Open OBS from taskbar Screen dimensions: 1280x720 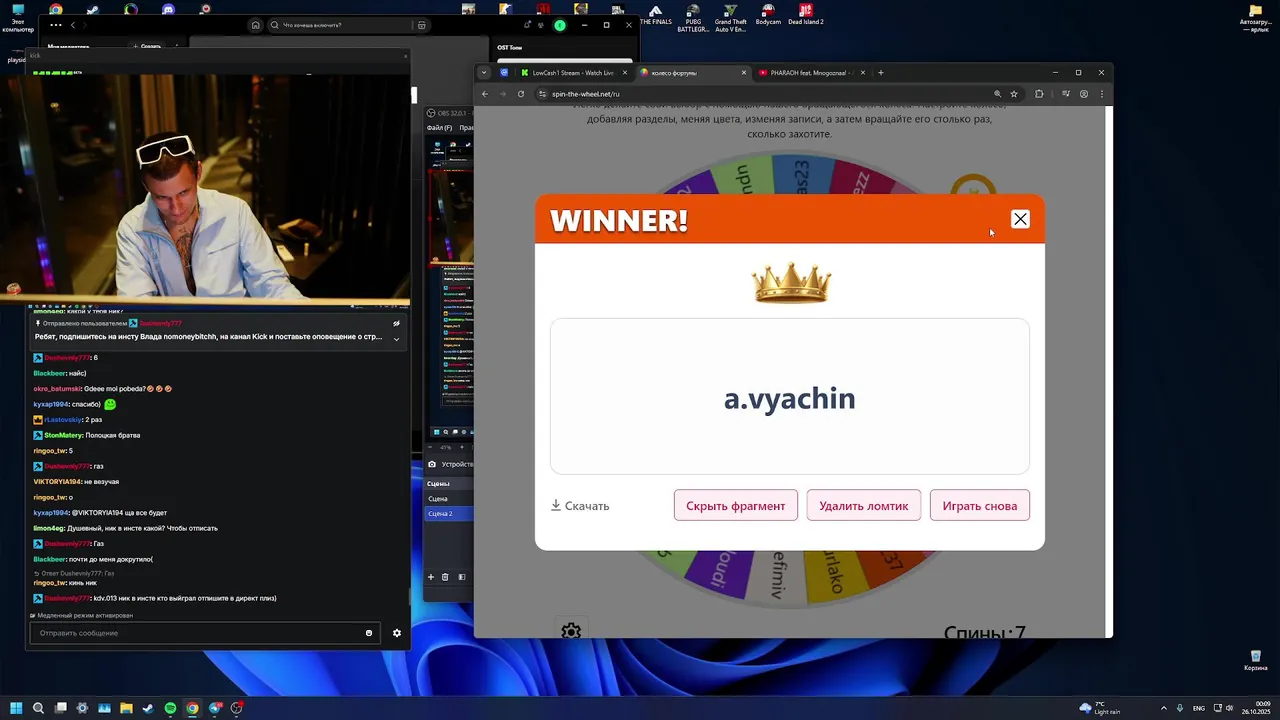coord(237,708)
